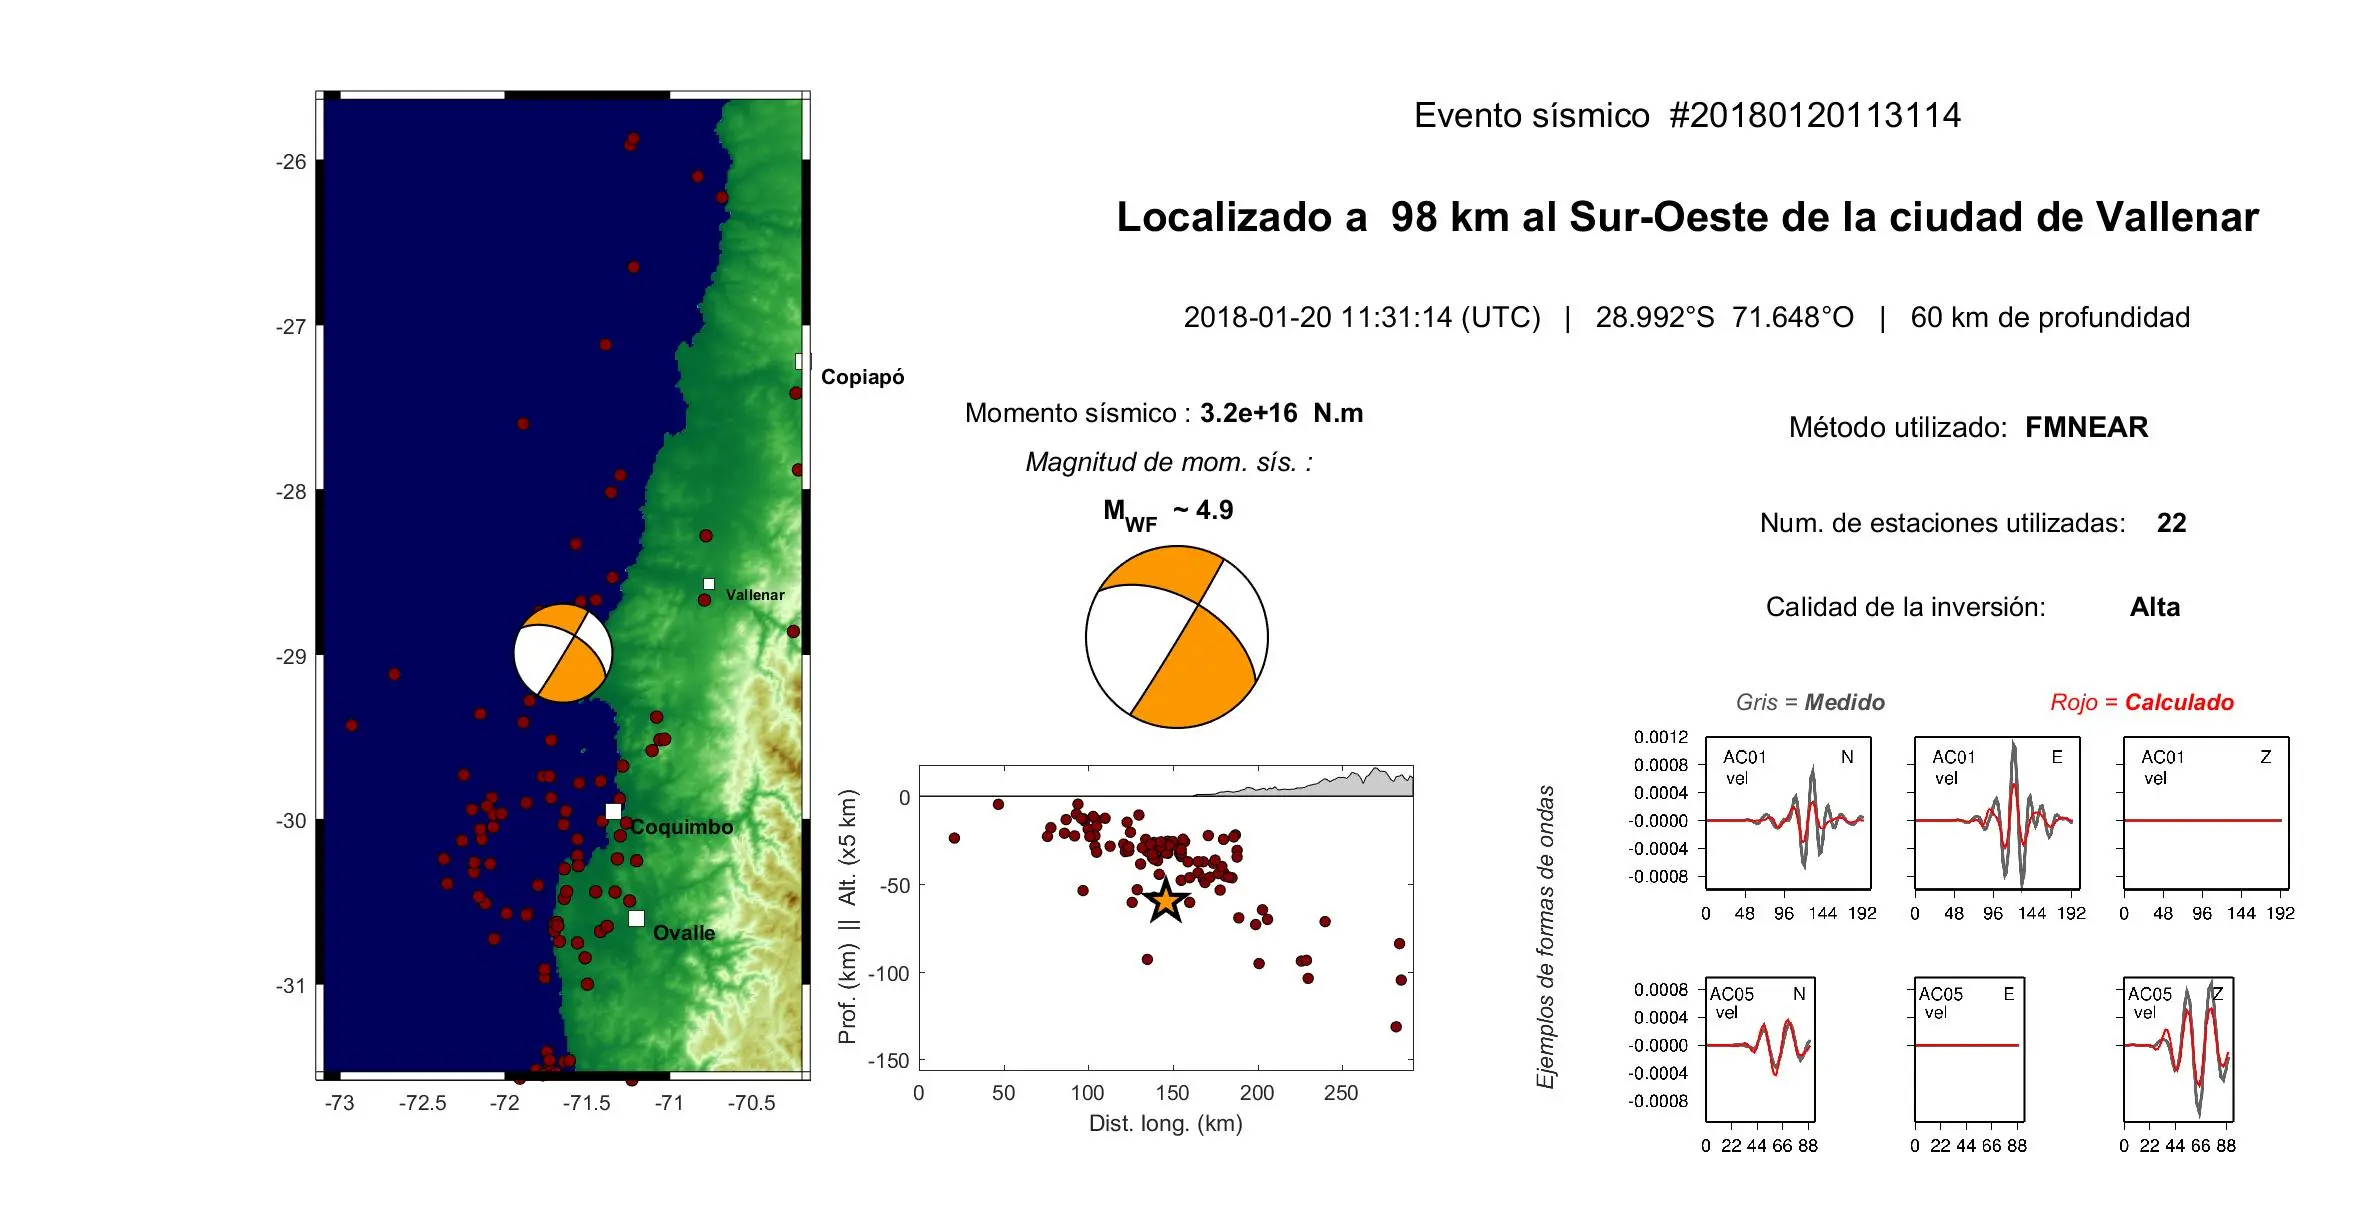Click the focal mechanism beachball on the map
2378x1212 pixels.
pos(563,653)
